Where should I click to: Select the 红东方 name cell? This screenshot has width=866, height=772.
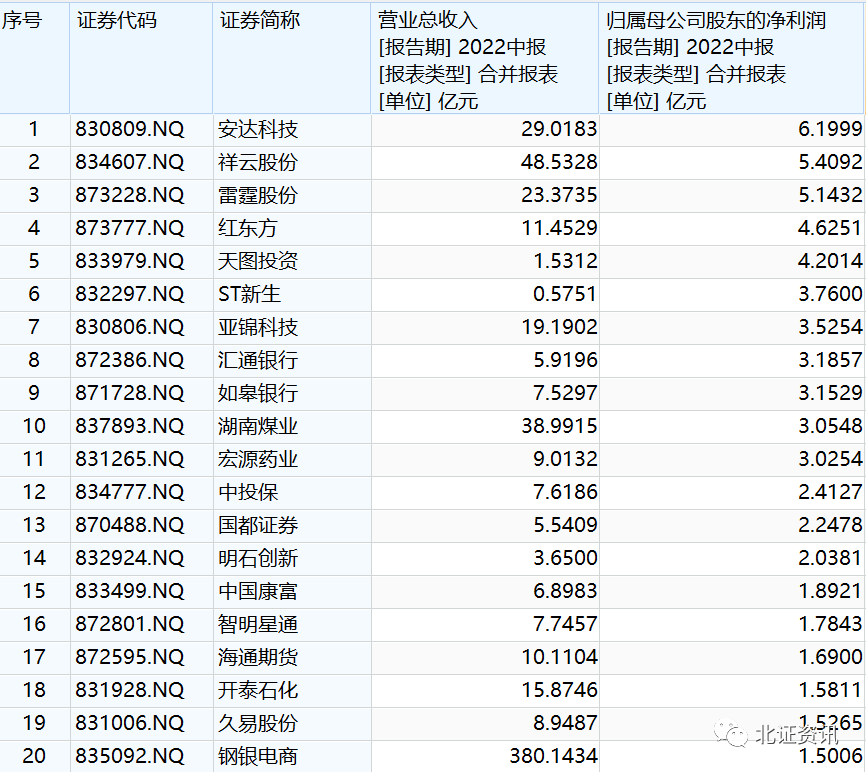pos(247,228)
